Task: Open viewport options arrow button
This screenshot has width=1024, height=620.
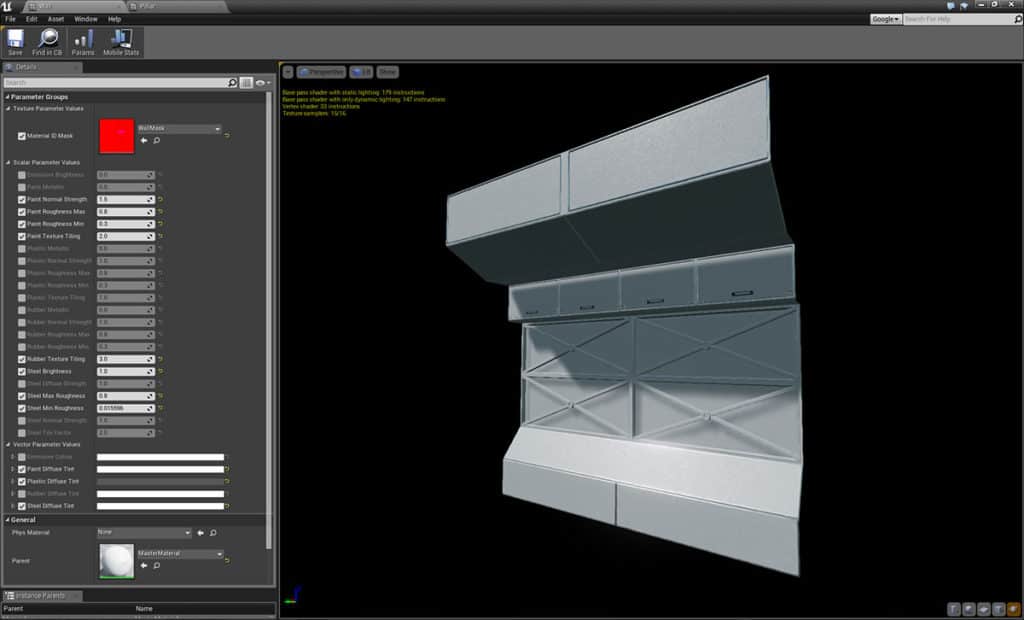Action: pos(288,72)
